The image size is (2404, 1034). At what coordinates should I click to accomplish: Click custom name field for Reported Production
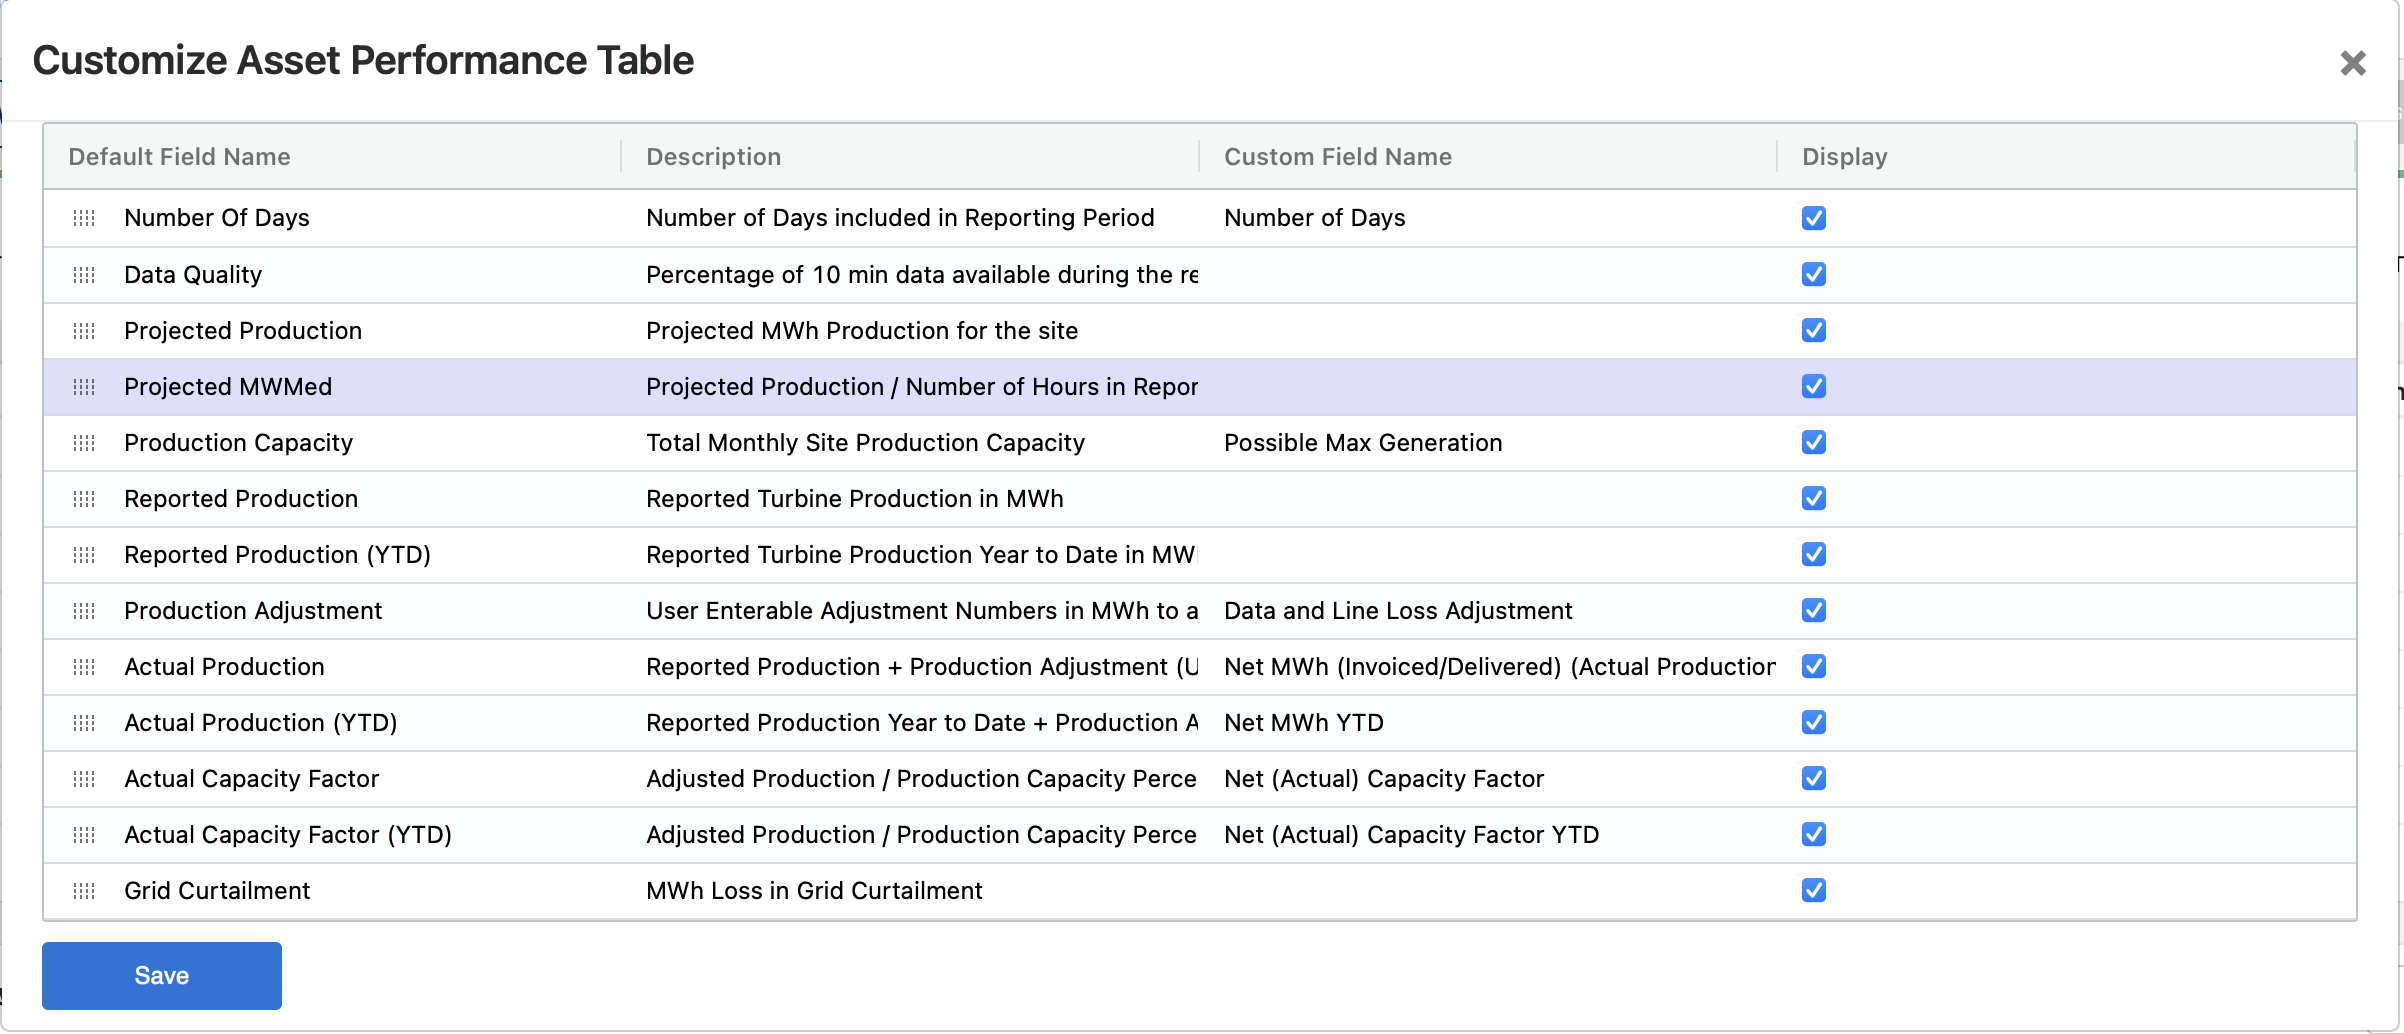tap(1486, 499)
